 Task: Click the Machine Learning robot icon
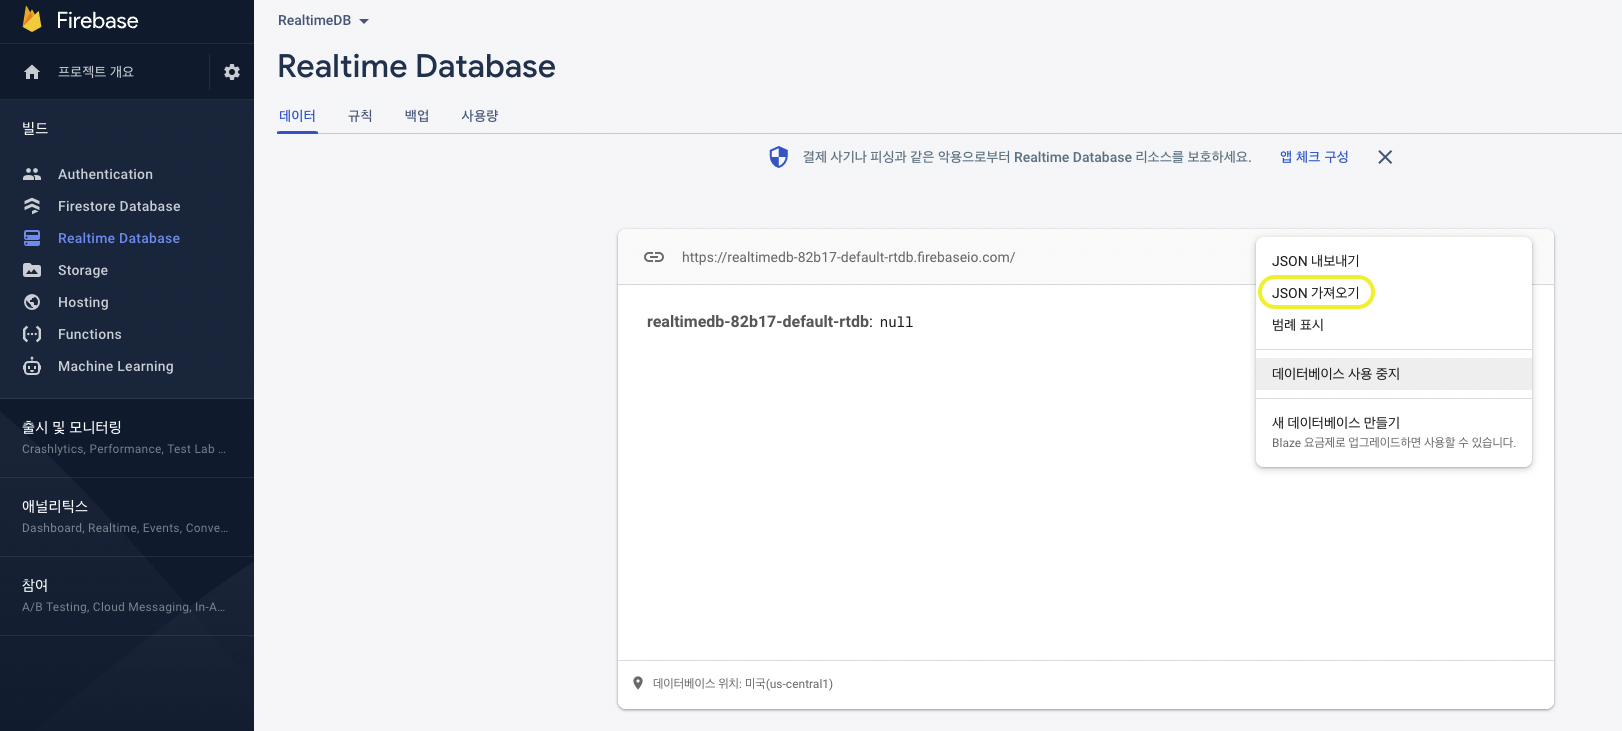tap(32, 366)
